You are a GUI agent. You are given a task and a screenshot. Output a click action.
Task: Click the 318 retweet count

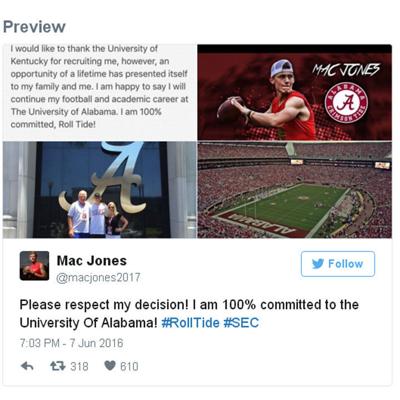click(x=79, y=367)
